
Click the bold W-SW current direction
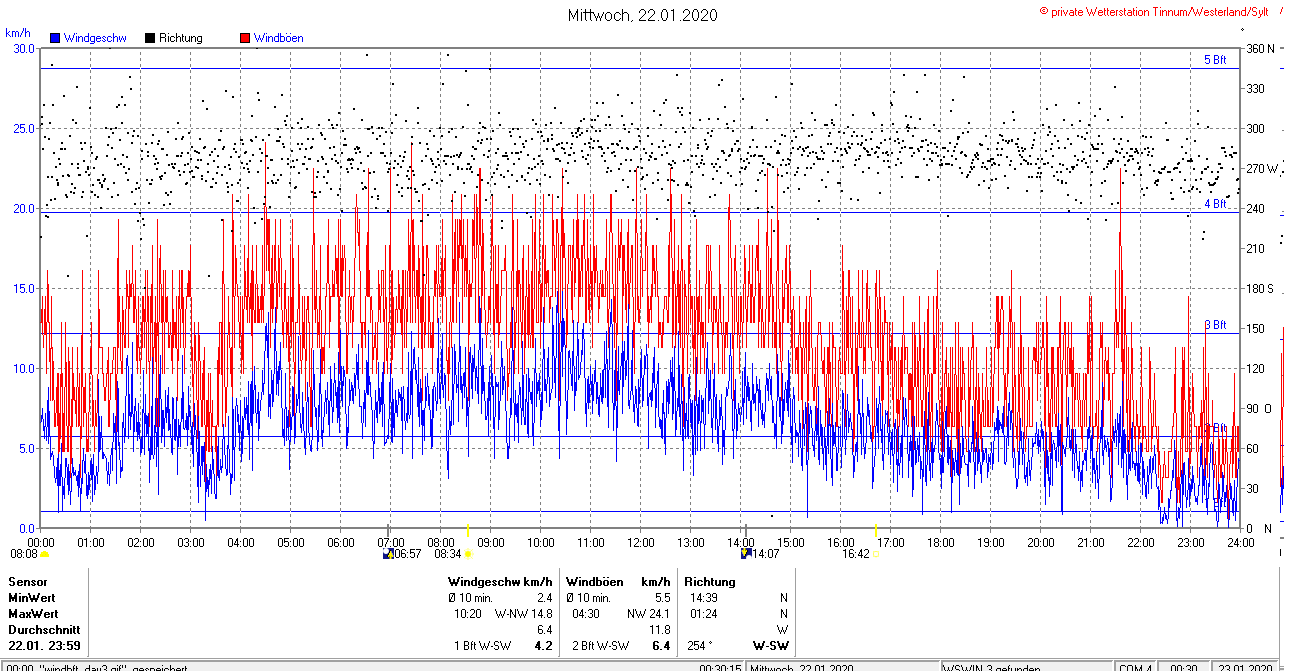pos(771,646)
